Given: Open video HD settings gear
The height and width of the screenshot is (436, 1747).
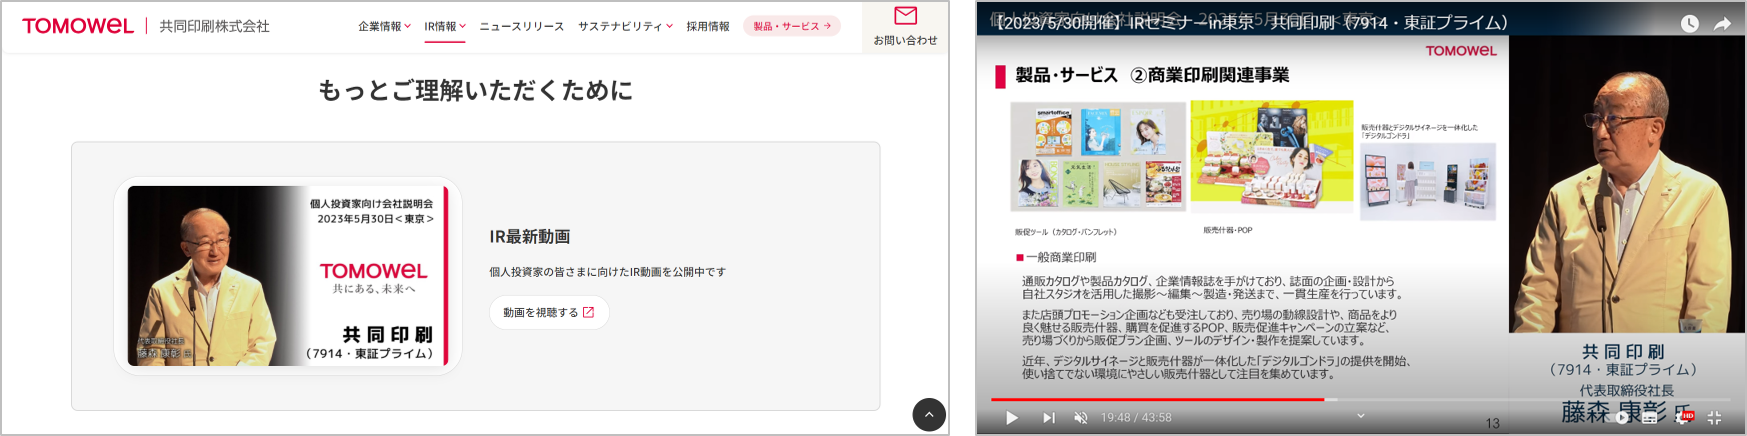Looking at the screenshot, I should (1683, 417).
